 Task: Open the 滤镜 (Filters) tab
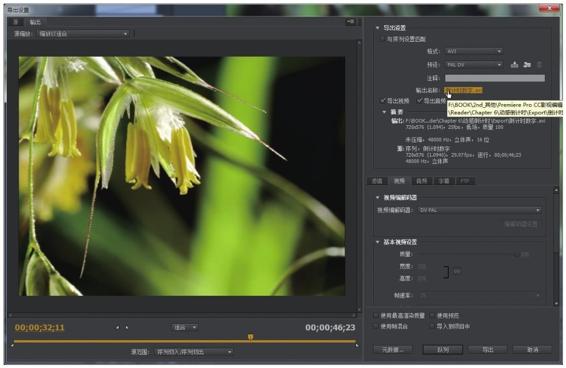coord(377,181)
